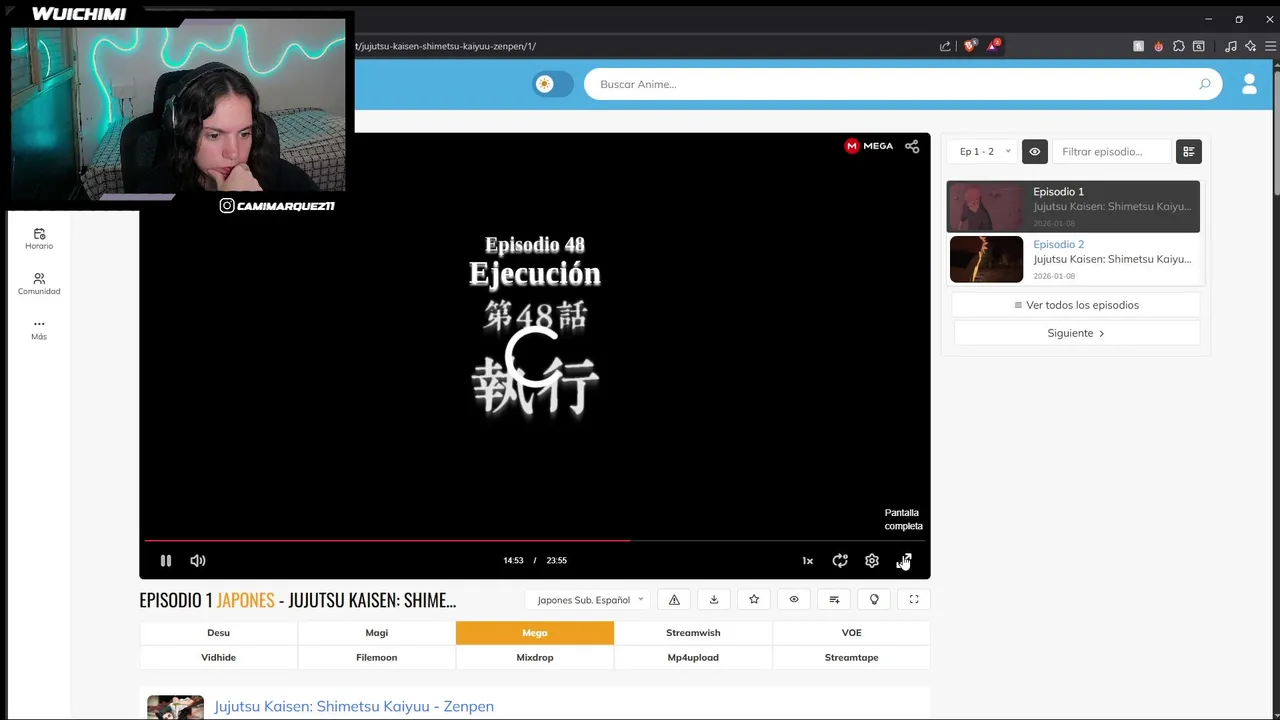Select Episodio 1 in the episode list

(1073, 207)
